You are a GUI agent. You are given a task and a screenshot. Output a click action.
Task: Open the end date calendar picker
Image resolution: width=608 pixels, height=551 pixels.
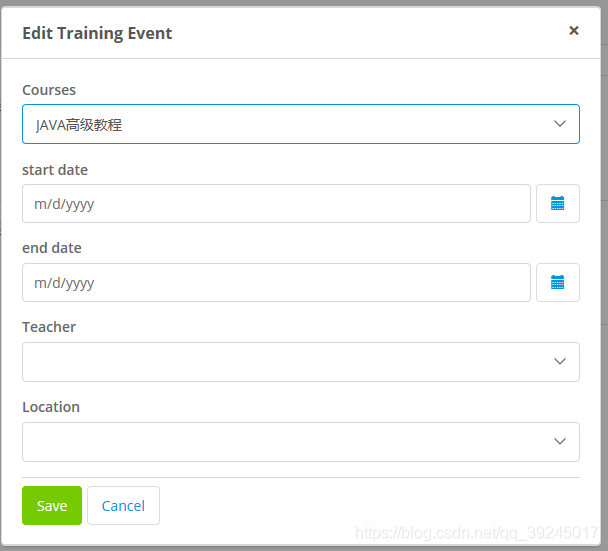click(x=558, y=282)
